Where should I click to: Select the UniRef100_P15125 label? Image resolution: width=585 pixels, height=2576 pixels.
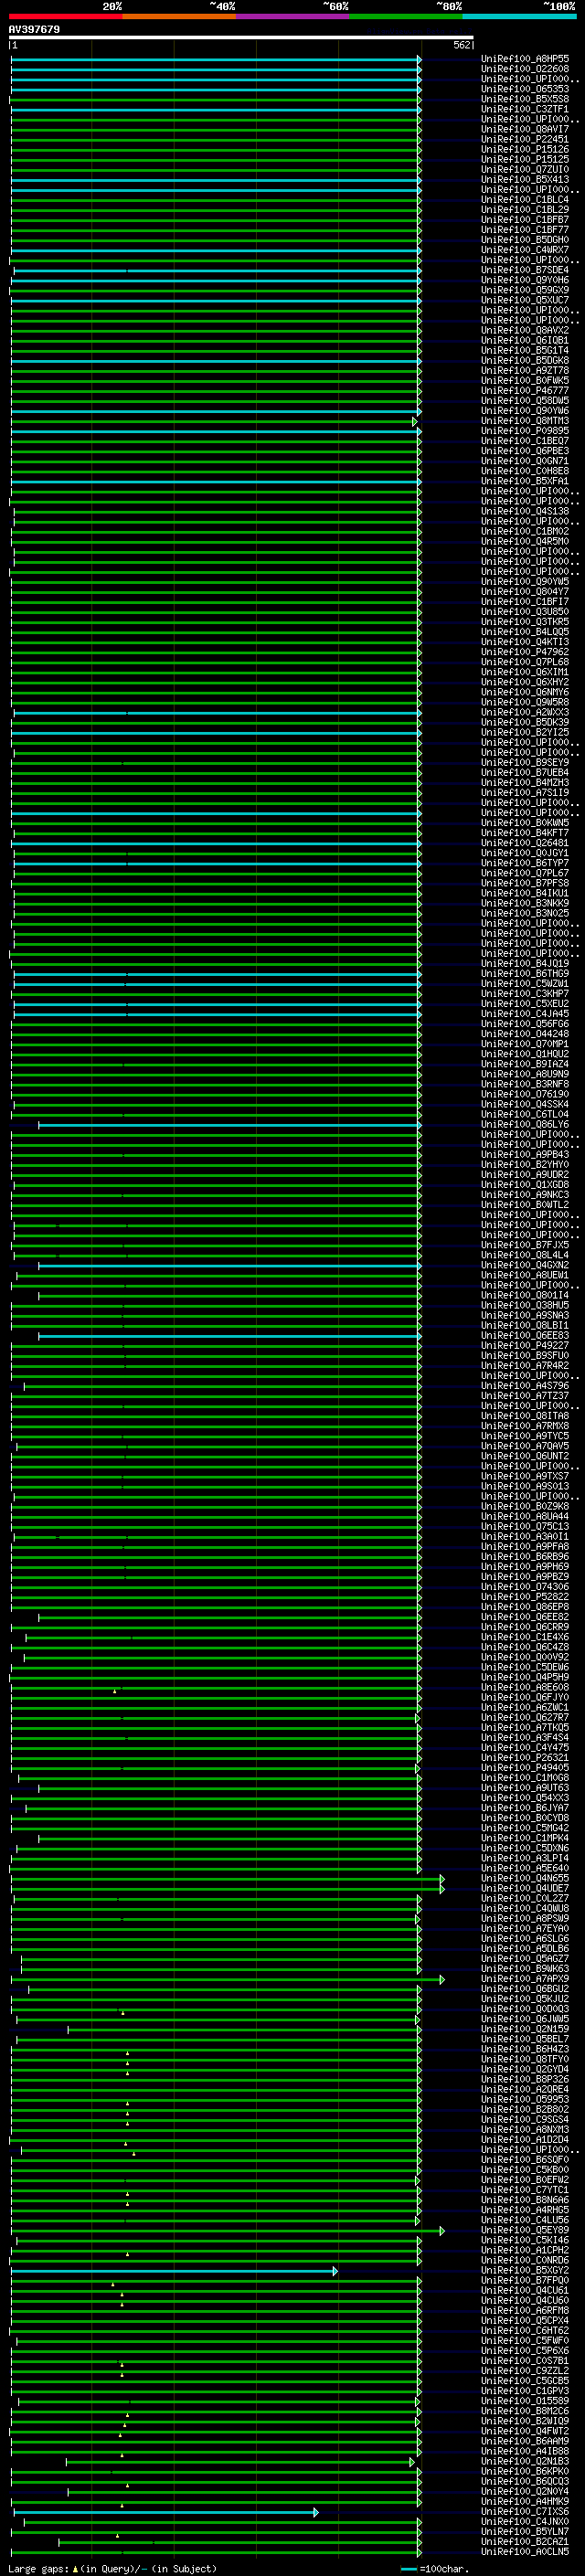coord(525,159)
